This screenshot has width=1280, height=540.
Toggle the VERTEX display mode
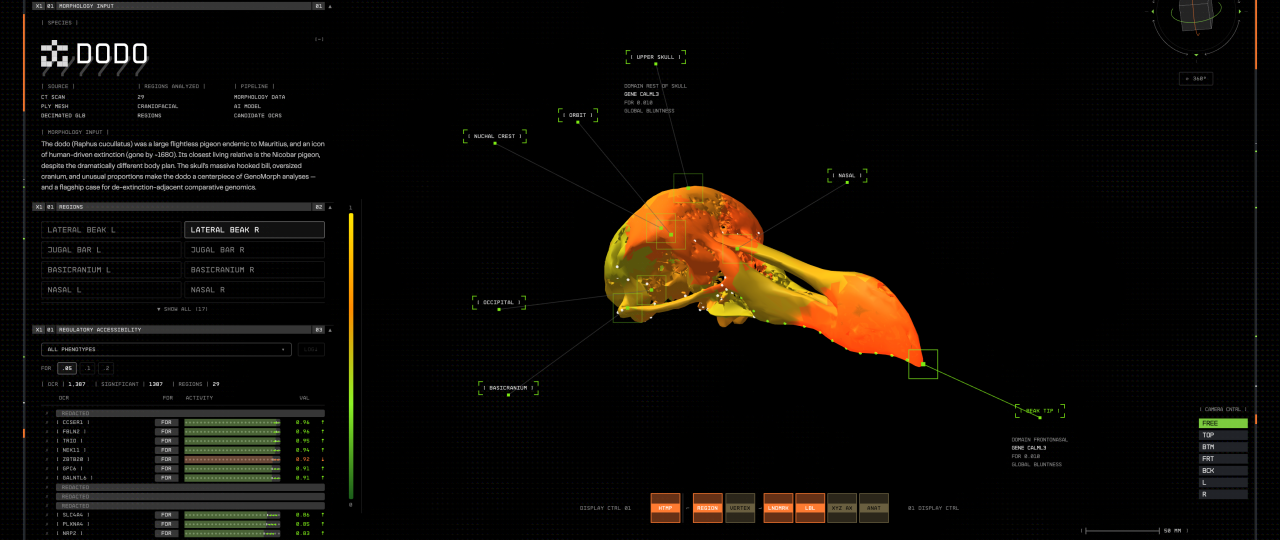coord(740,508)
